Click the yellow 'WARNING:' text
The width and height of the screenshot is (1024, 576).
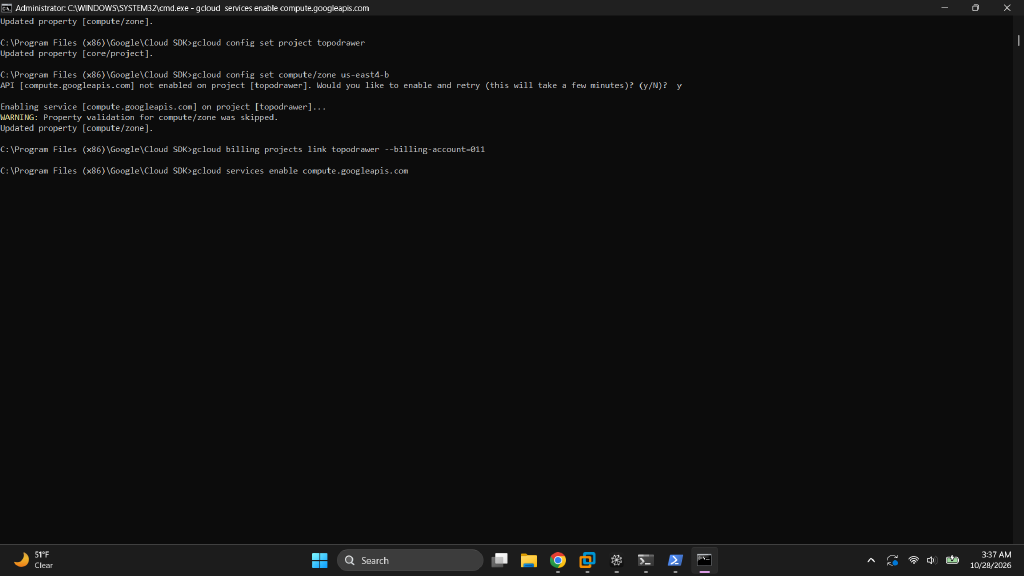pyautogui.click(x=19, y=118)
